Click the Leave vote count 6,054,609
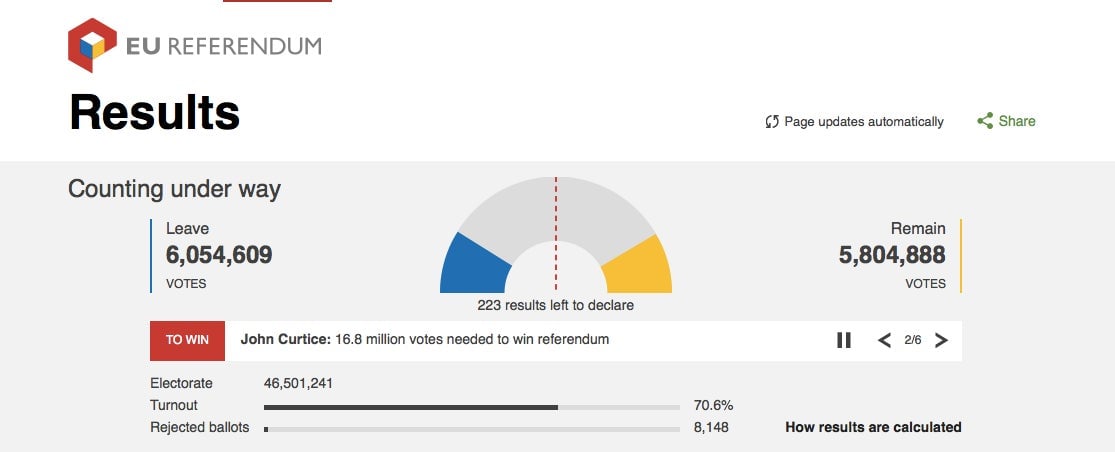 click(219, 254)
